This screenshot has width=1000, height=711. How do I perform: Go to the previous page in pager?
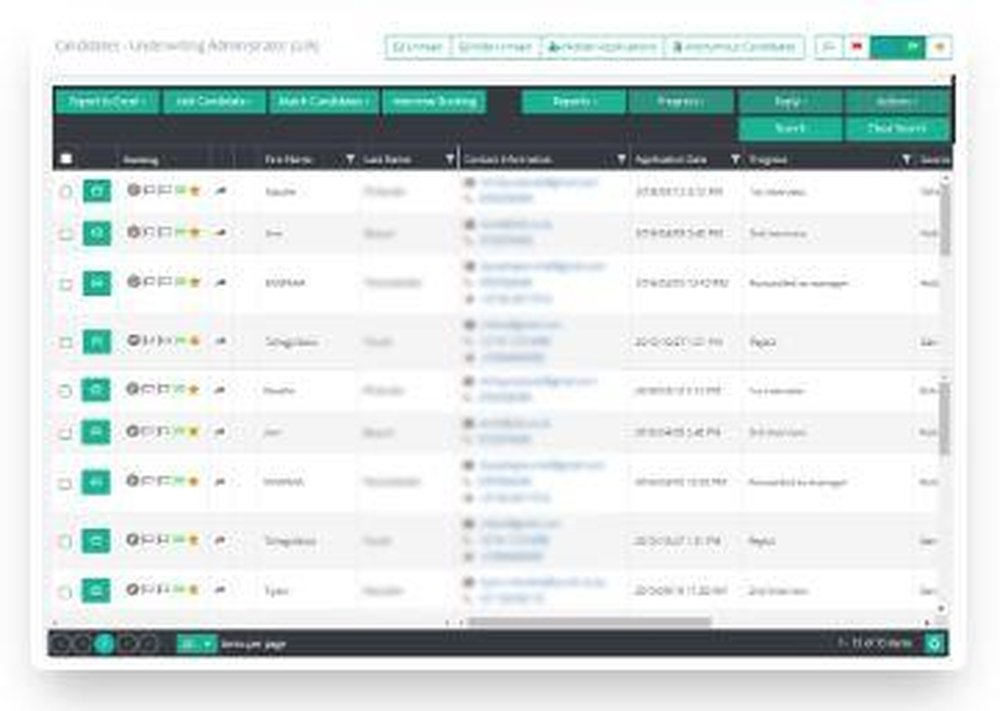82,643
